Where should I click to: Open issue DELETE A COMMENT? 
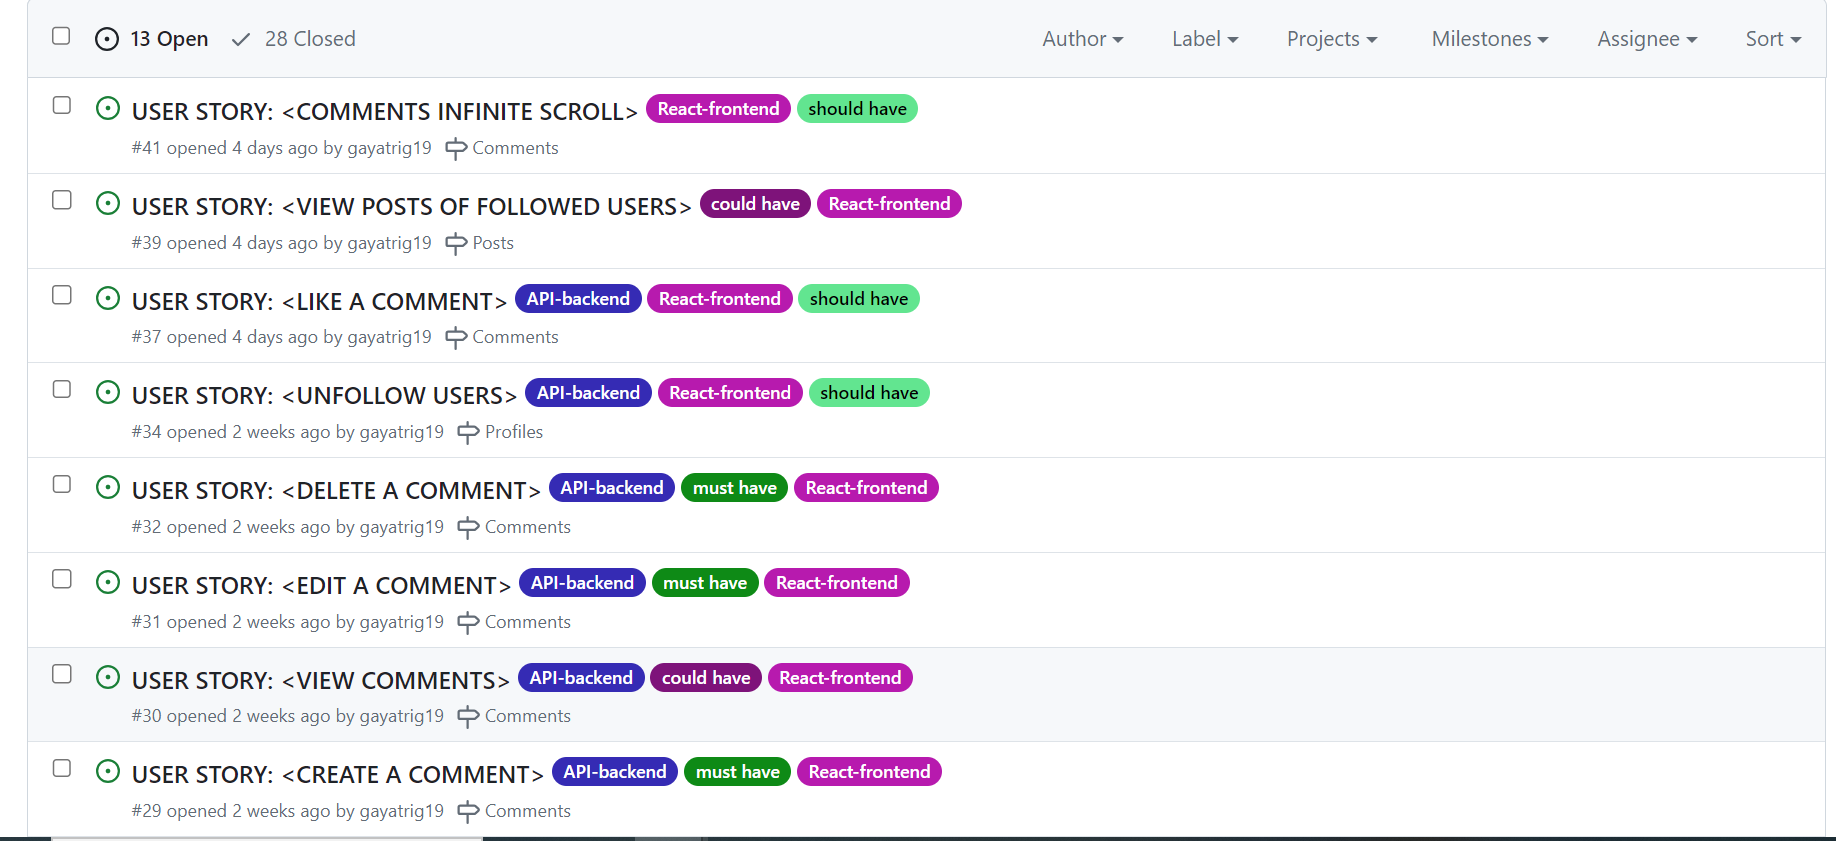click(337, 490)
